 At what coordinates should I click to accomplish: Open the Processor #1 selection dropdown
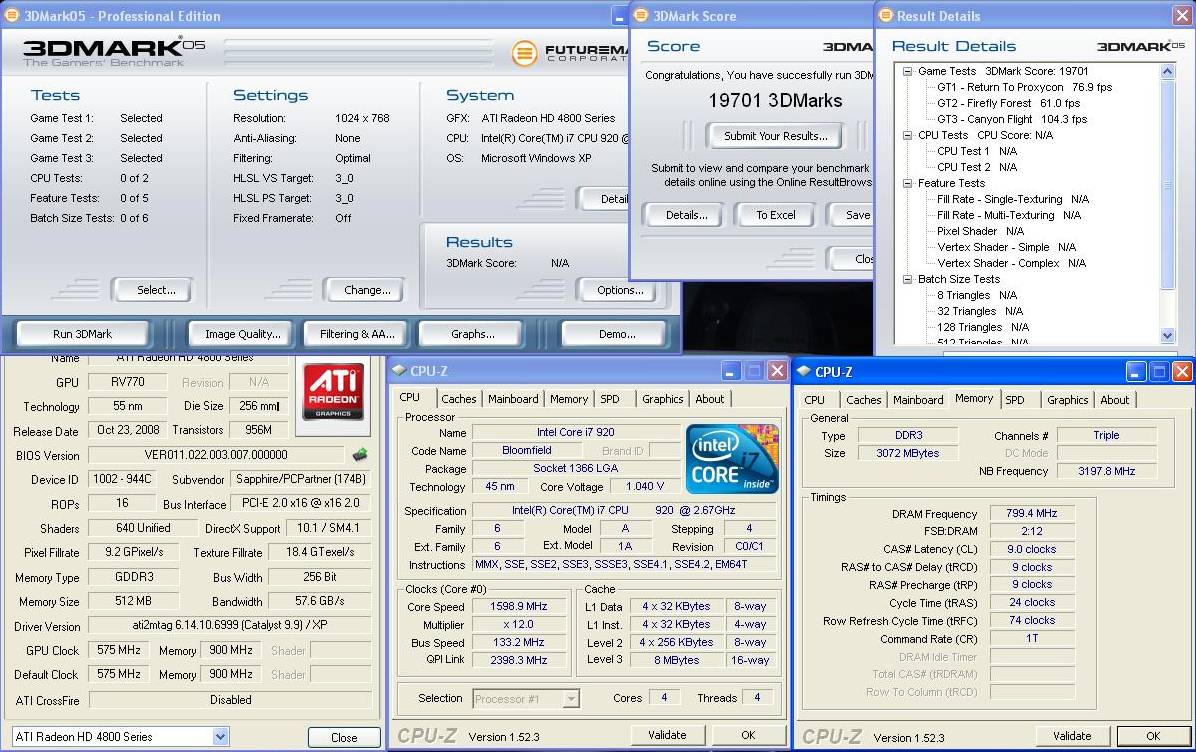pos(571,699)
